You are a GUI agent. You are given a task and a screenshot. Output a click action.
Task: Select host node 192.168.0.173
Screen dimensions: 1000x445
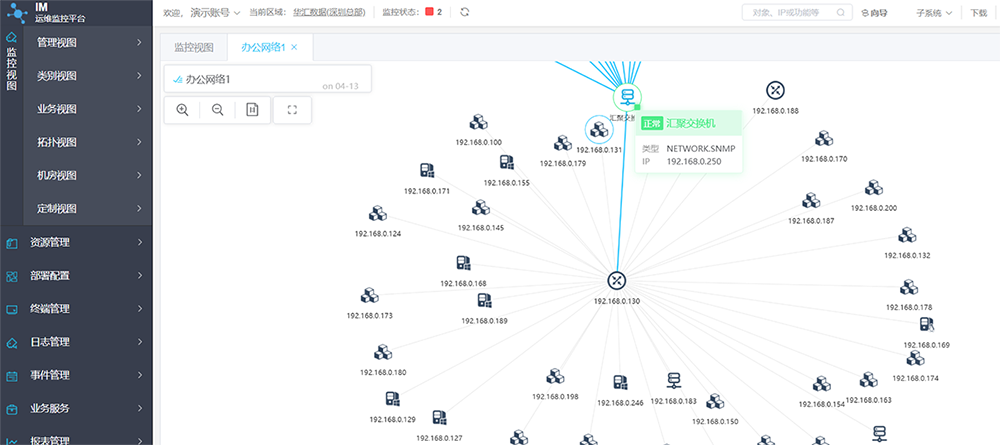click(370, 296)
